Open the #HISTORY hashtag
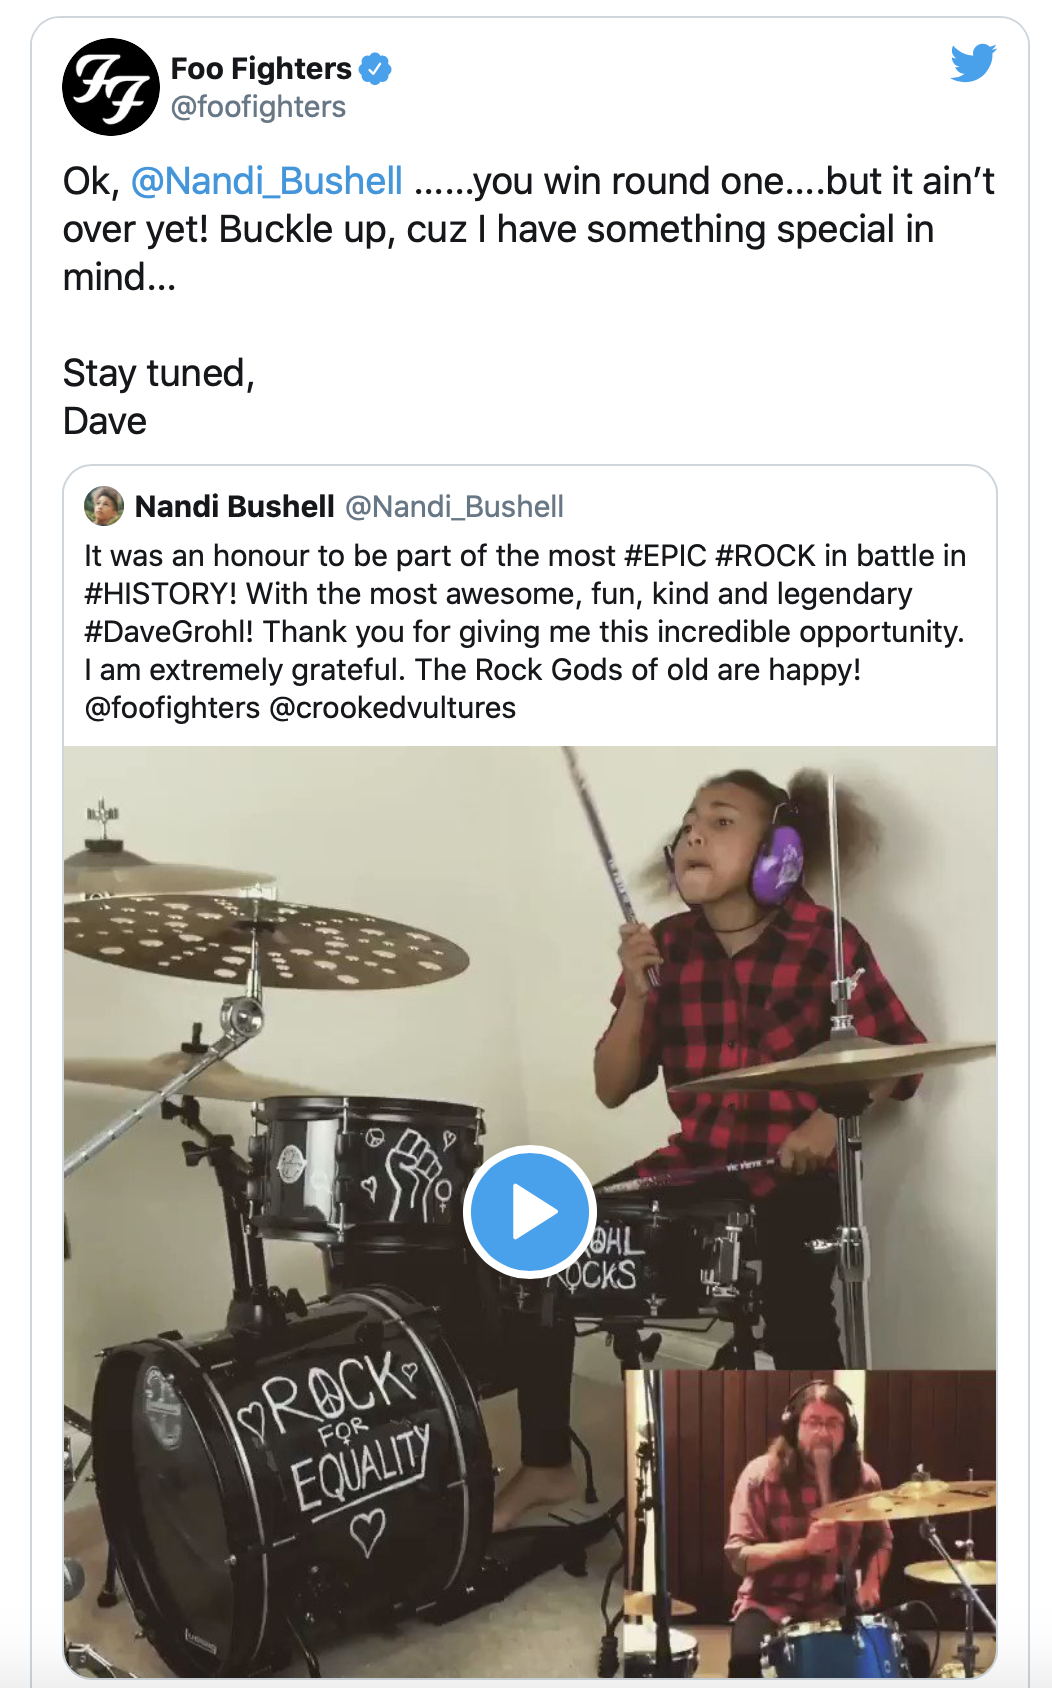Viewport: 1052px width, 1688px height. click(x=160, y=594)
